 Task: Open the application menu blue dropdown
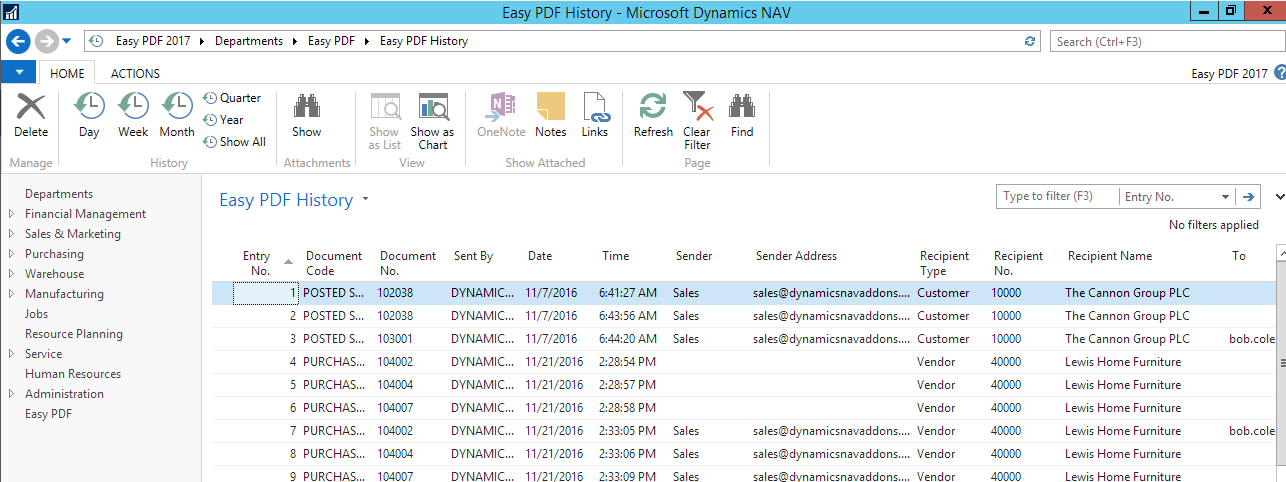tap(19, 72)
